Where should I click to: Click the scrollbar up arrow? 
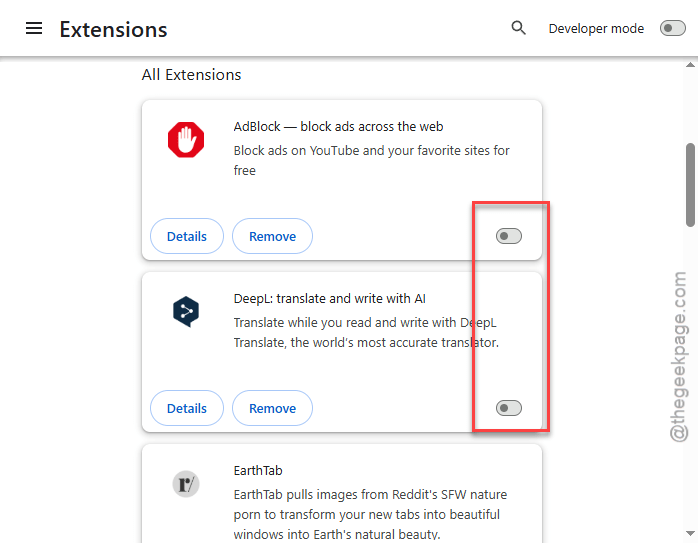[690, 65]
